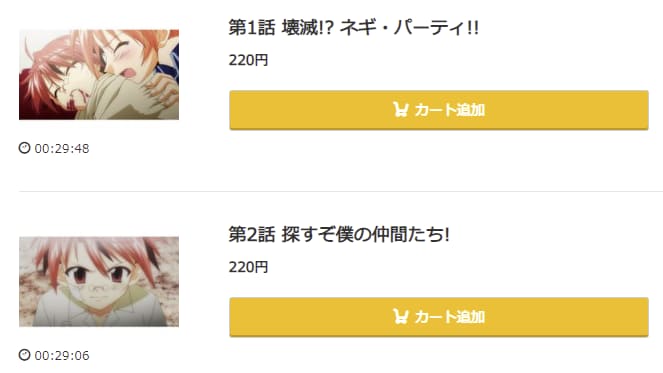This screenshot has height=373, width=663.
Task: Click the 220円 price under episode 1
Action: point(248,60)
